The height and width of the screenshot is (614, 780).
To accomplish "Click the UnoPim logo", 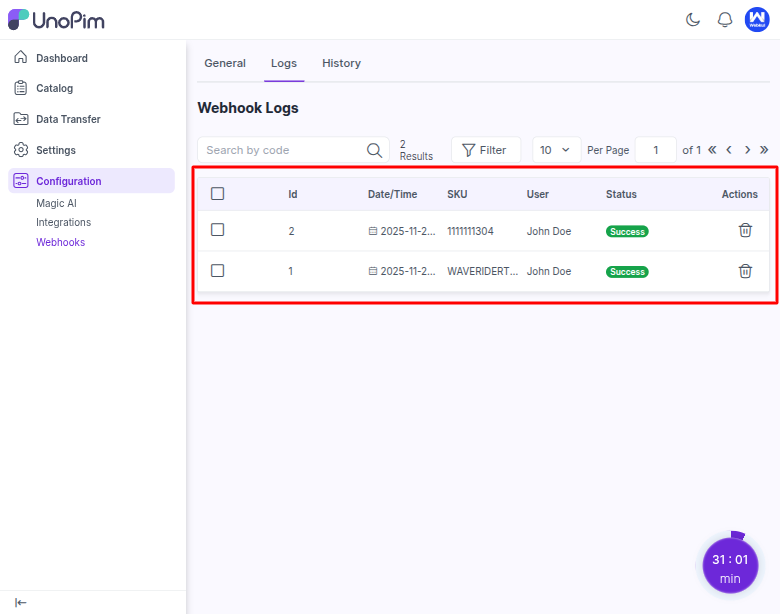I will coord(56,20).
